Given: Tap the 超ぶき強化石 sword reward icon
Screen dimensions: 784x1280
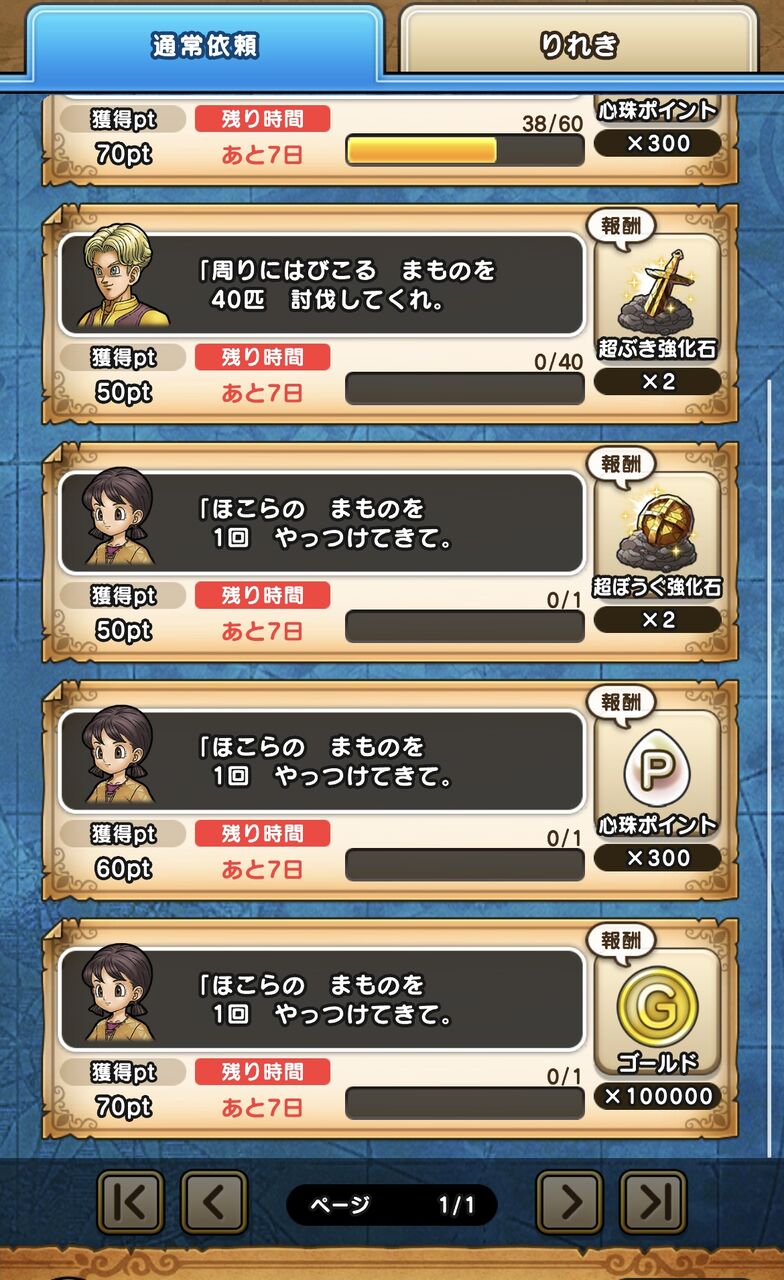Looking at the screenshot, I should [656, 291].
